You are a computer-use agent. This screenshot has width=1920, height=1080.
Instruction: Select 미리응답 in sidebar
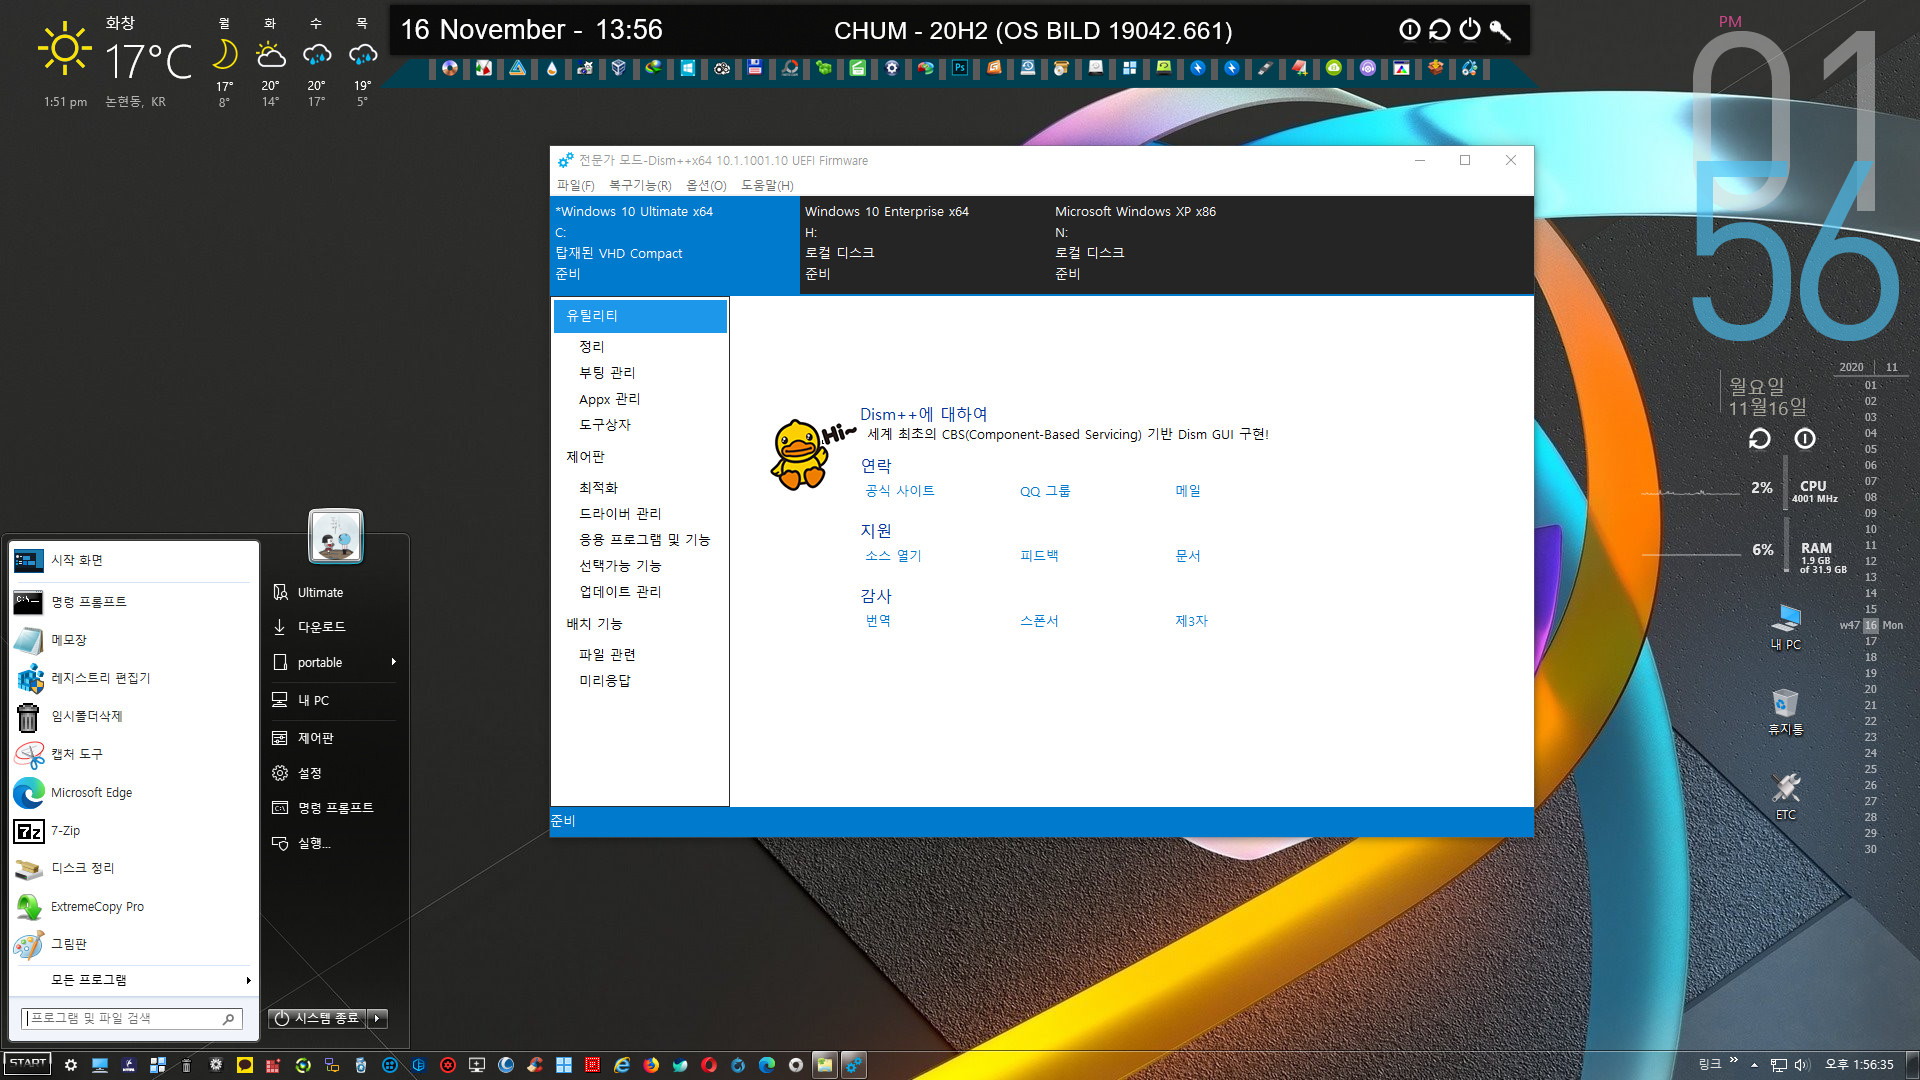click(605, 681)
